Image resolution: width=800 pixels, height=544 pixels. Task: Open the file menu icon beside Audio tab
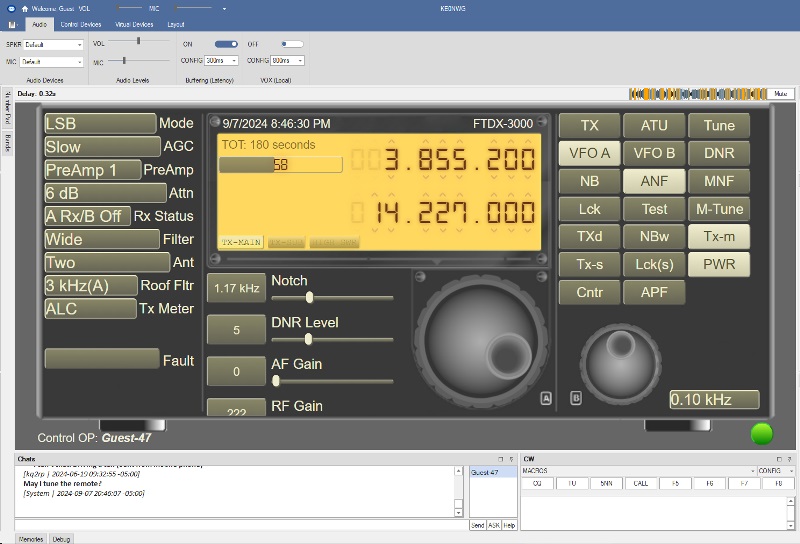pyautogui.click(x=13, y=24)
